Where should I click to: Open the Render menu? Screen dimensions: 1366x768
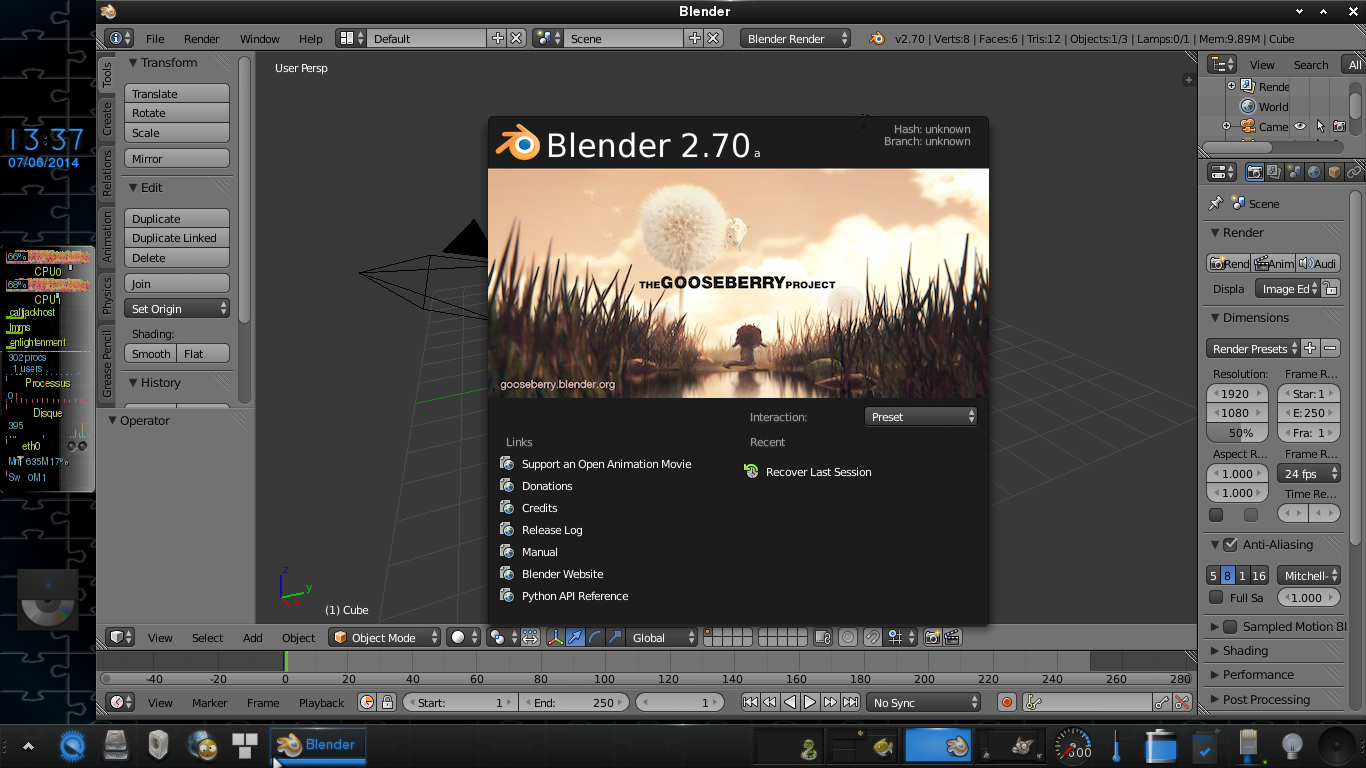(201, 39)
